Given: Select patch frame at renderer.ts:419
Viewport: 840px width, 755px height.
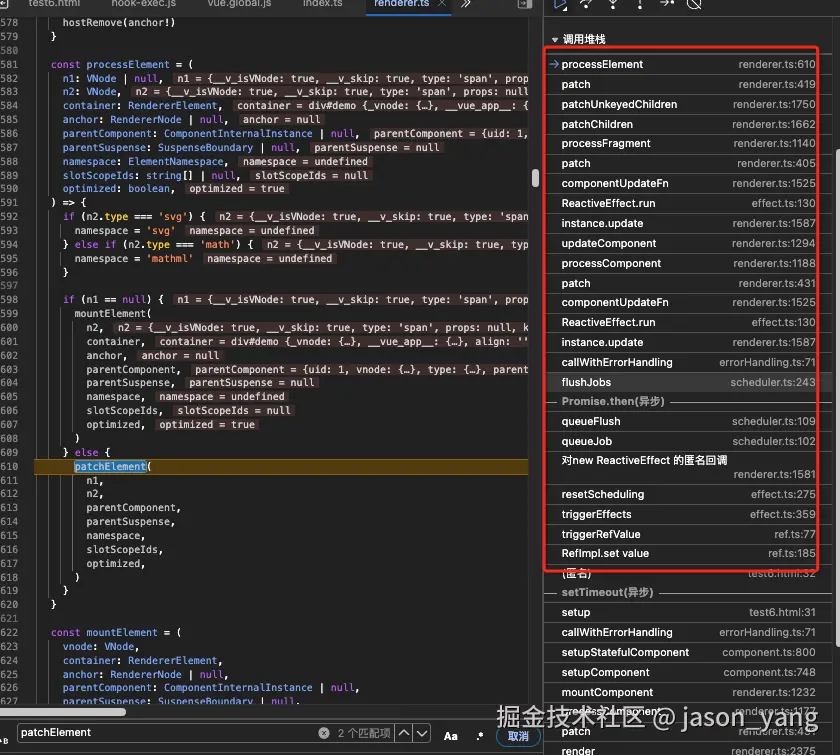Looking at the screenshot, I should click(x=688, y=85).
